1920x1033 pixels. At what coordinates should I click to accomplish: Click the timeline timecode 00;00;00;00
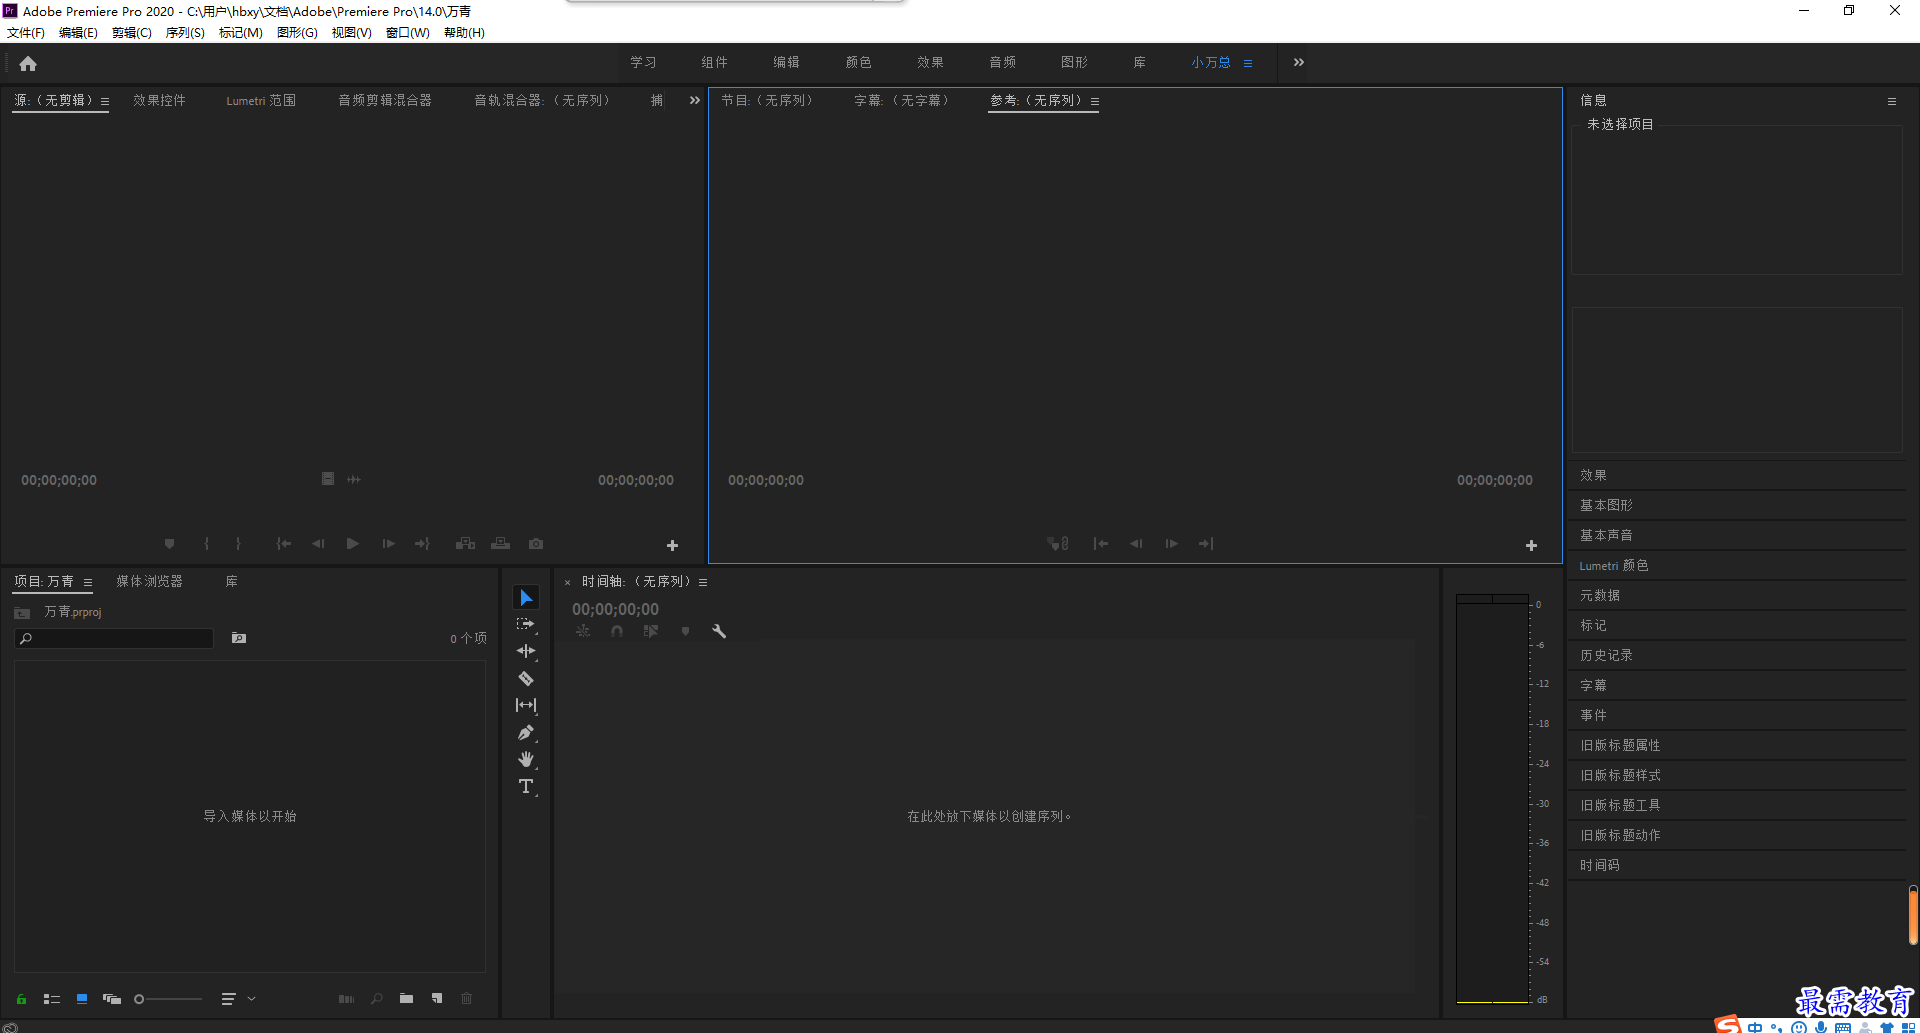[x=615, y=609]
